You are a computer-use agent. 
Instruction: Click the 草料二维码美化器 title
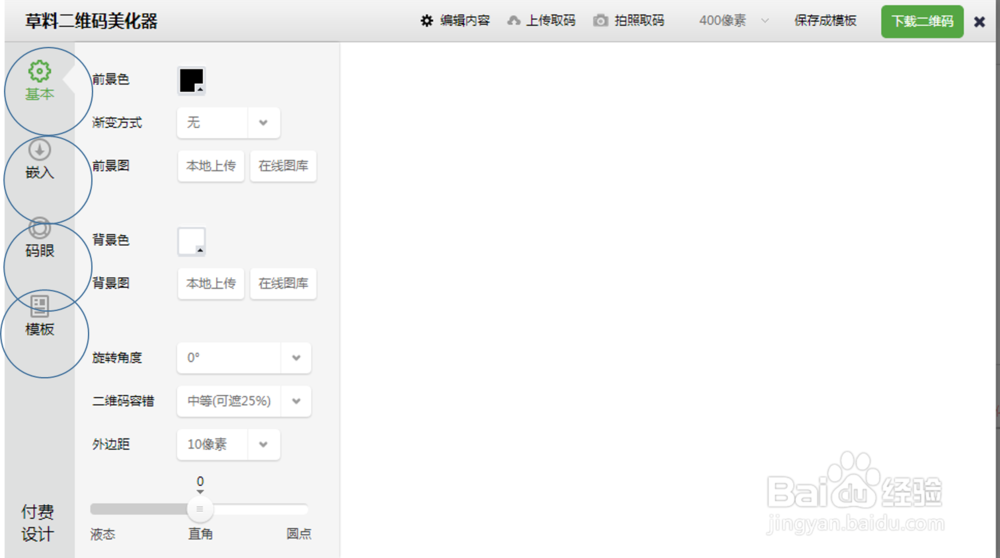91,21
